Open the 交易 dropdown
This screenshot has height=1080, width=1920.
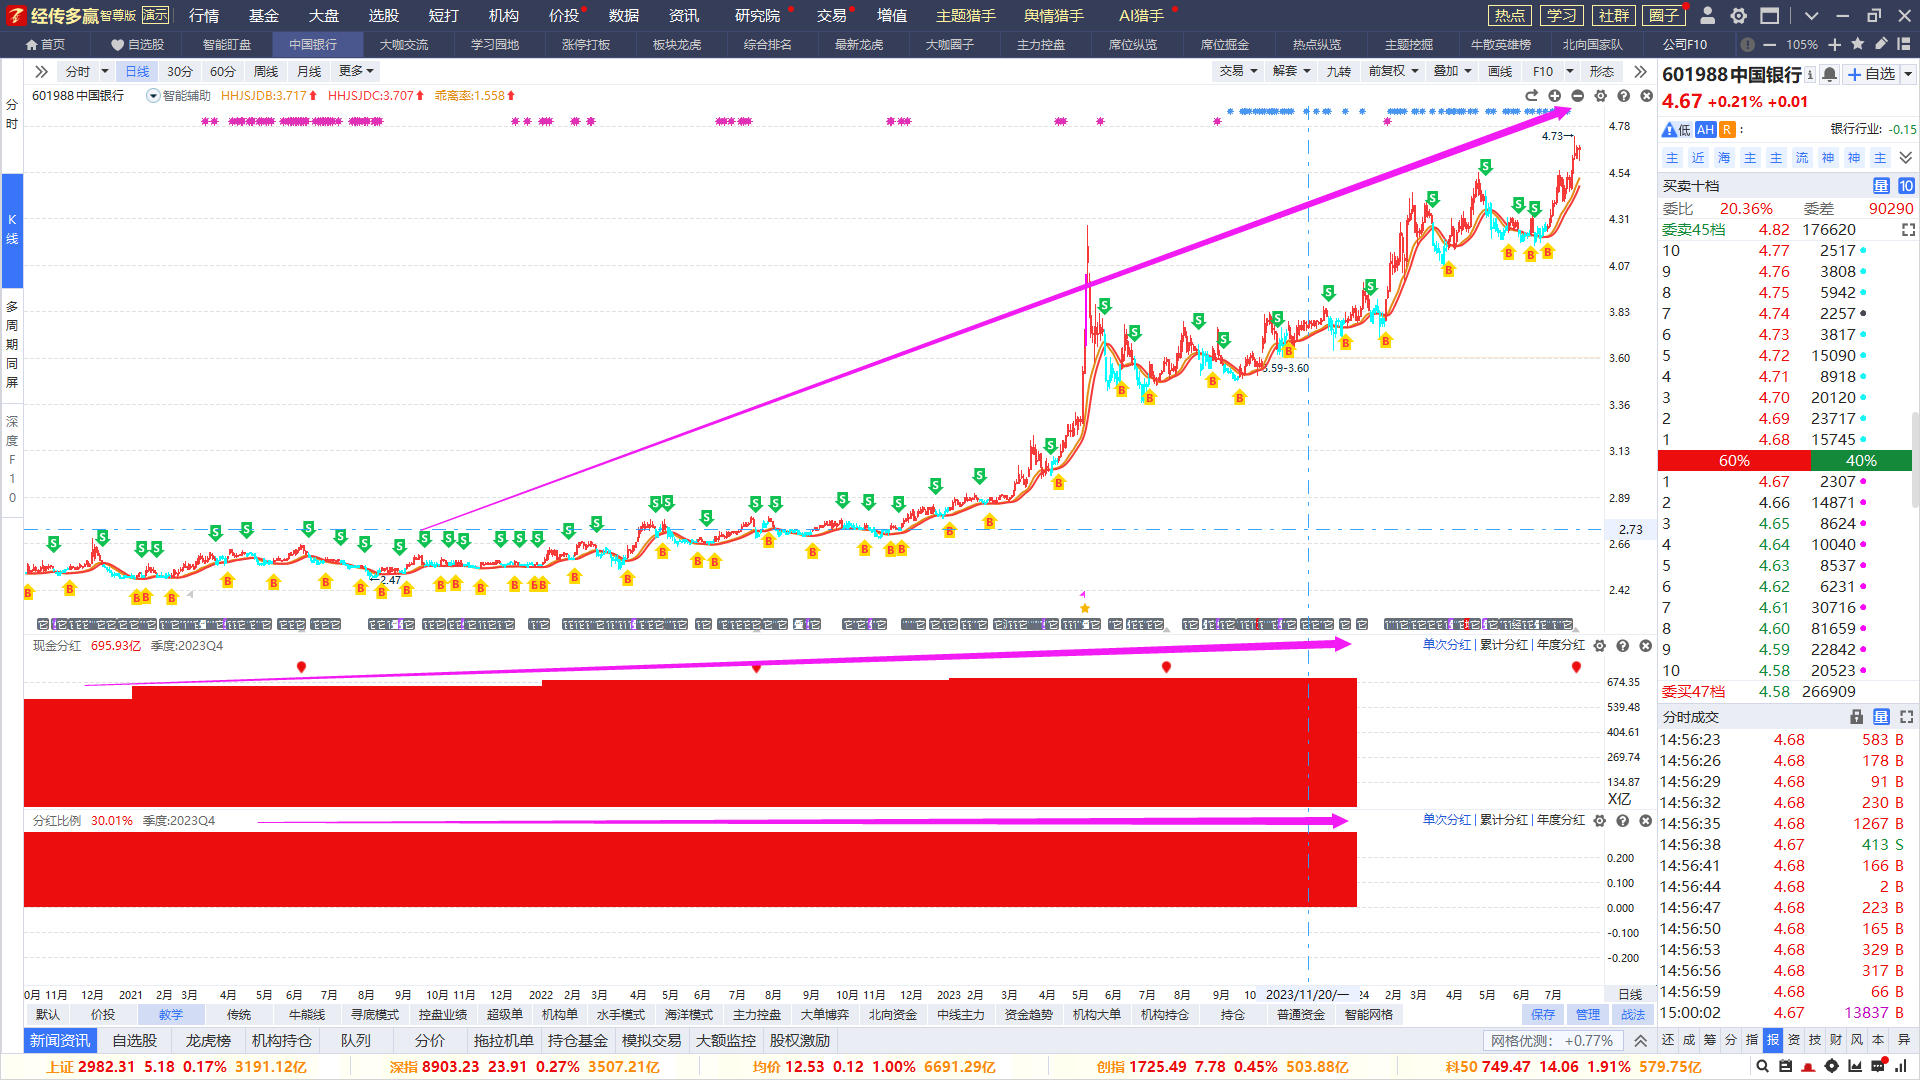point(1239,71)
